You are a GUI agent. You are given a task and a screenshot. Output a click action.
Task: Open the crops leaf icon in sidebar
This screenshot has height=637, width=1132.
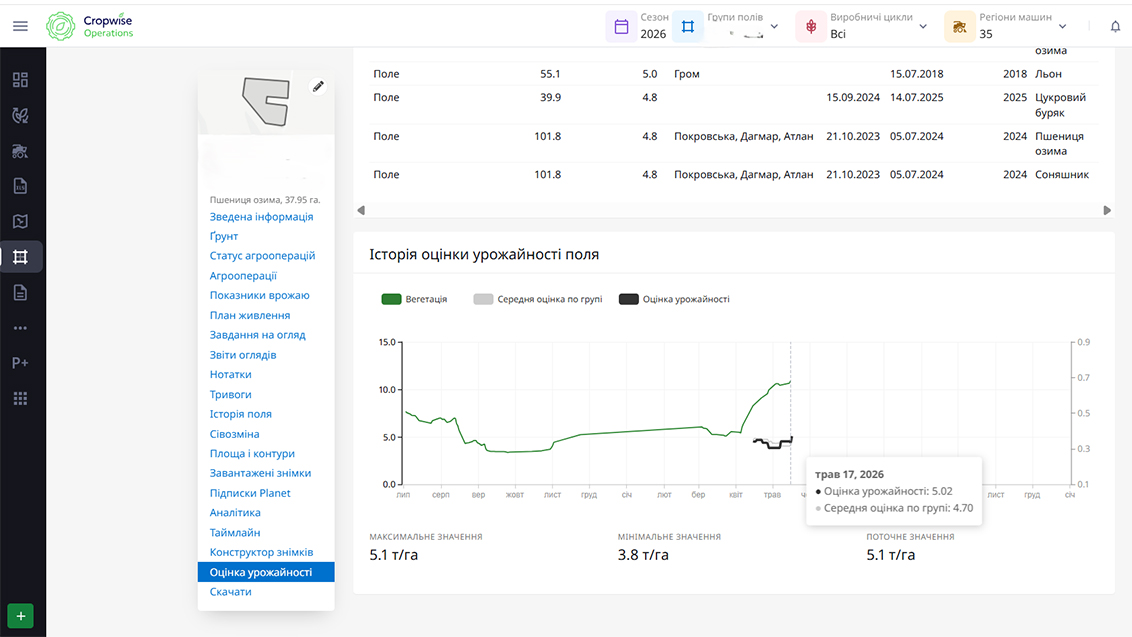[x=20, y=116]
